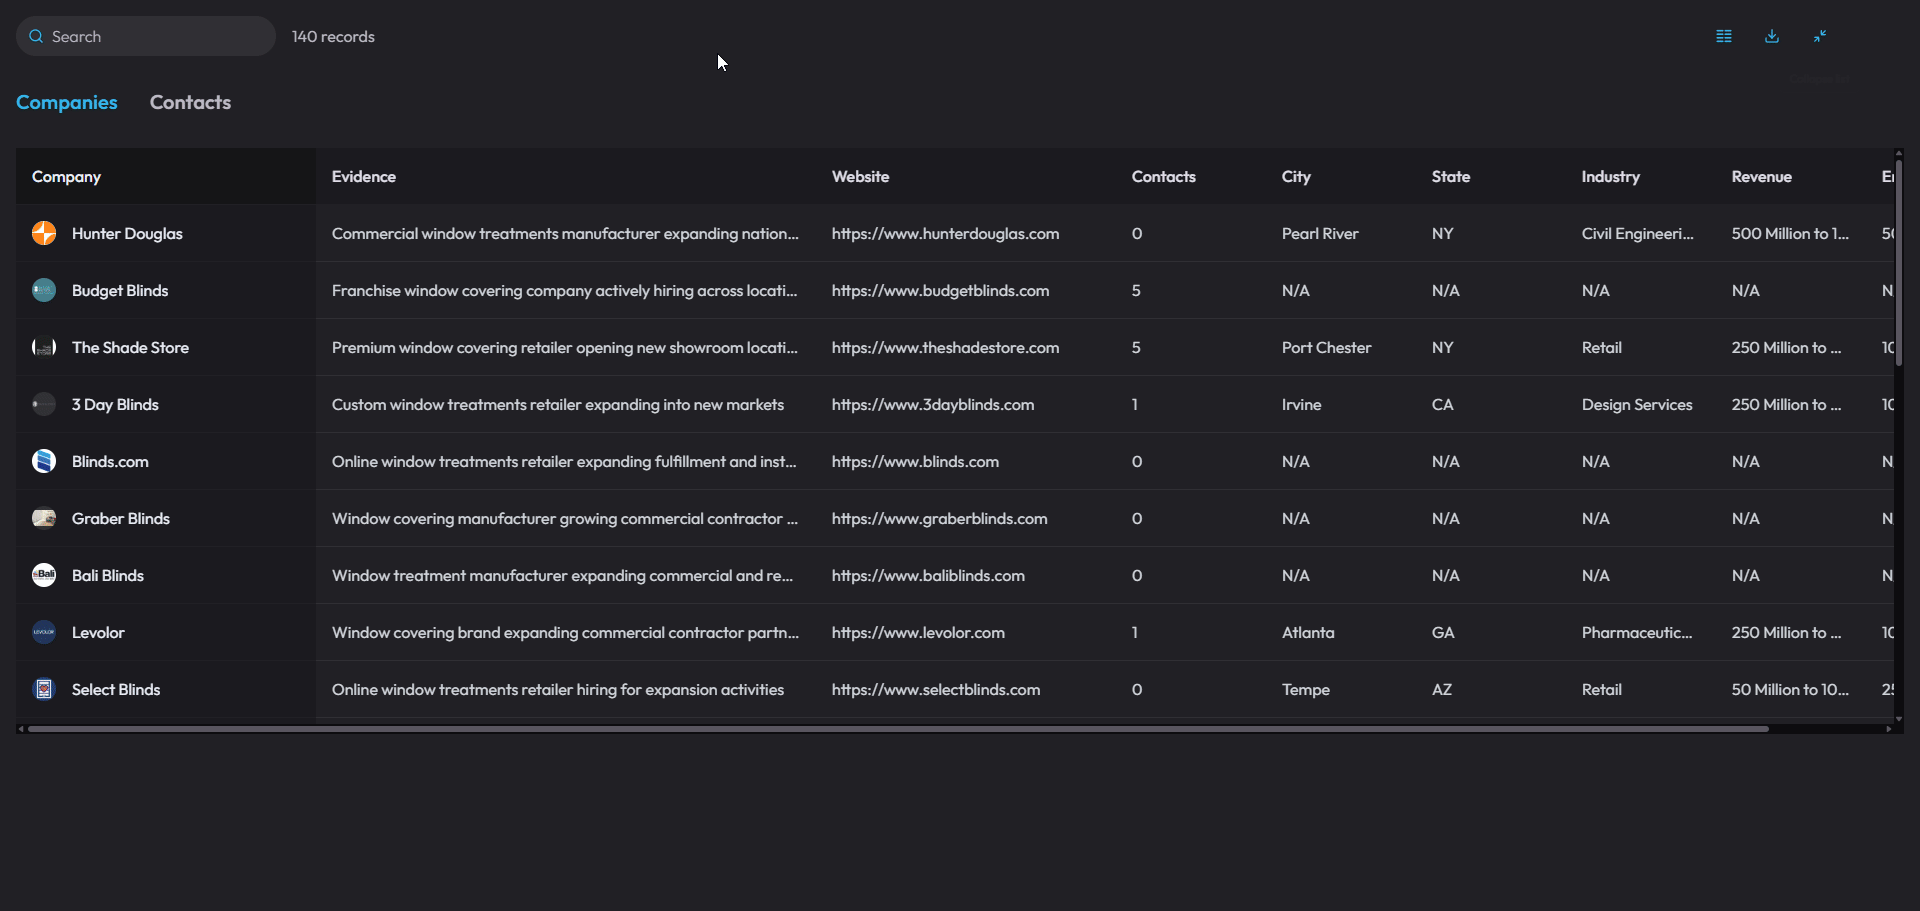Open the baliblinds.com website link
1920x911 pixels.
[x=928, y=575]
